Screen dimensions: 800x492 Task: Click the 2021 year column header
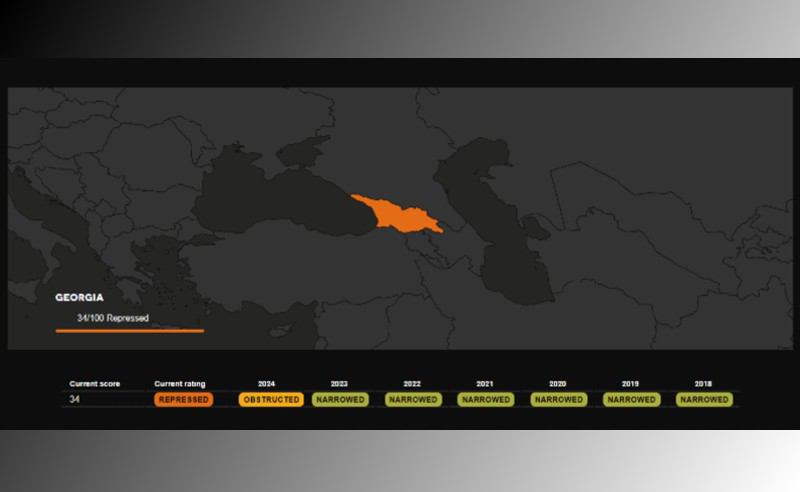click(x=485, y=383)
